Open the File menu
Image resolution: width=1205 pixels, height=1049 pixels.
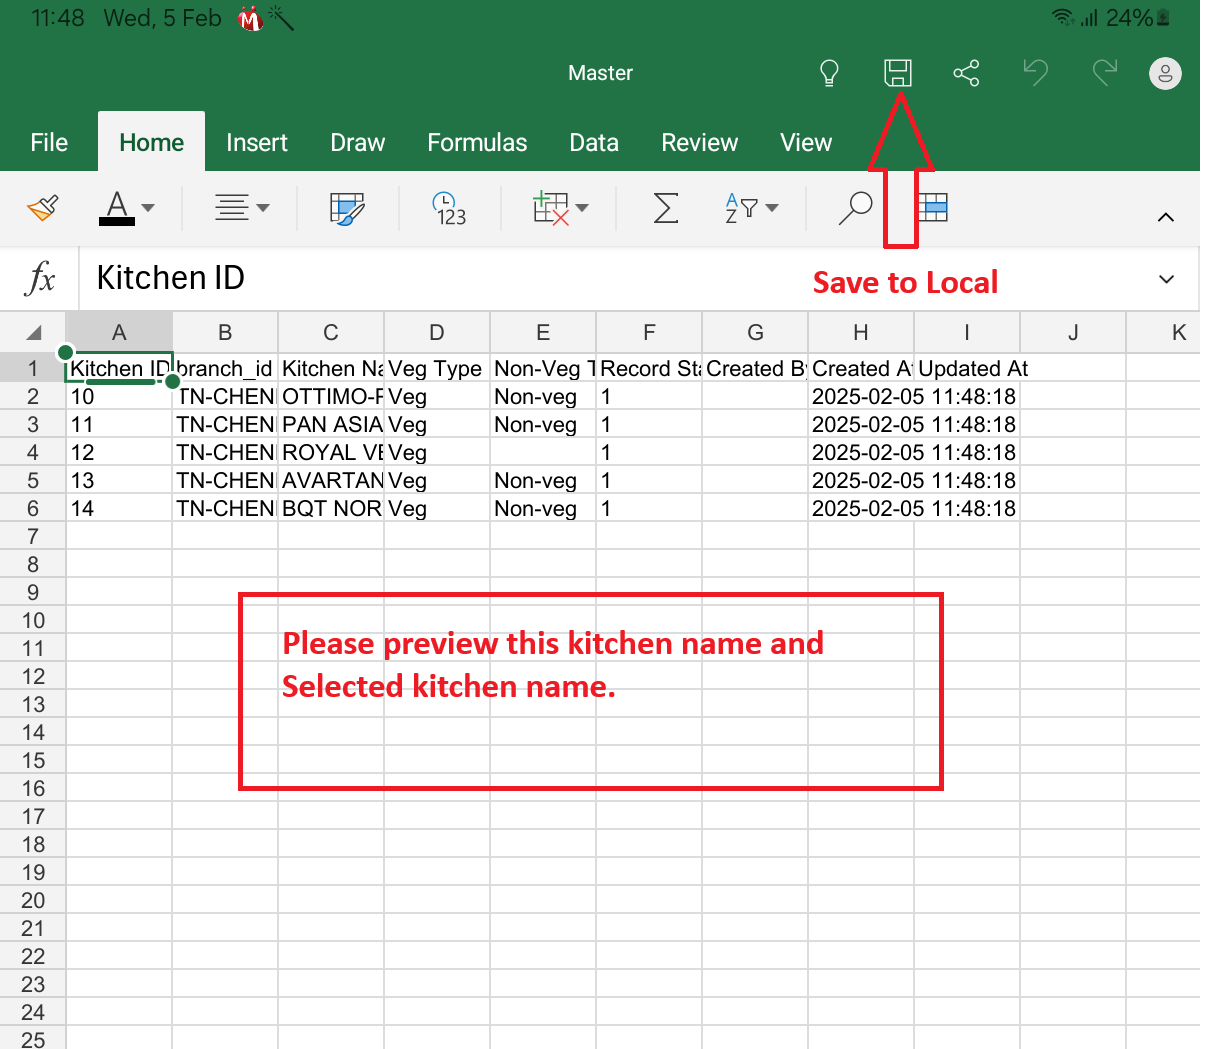coord(49,143)
